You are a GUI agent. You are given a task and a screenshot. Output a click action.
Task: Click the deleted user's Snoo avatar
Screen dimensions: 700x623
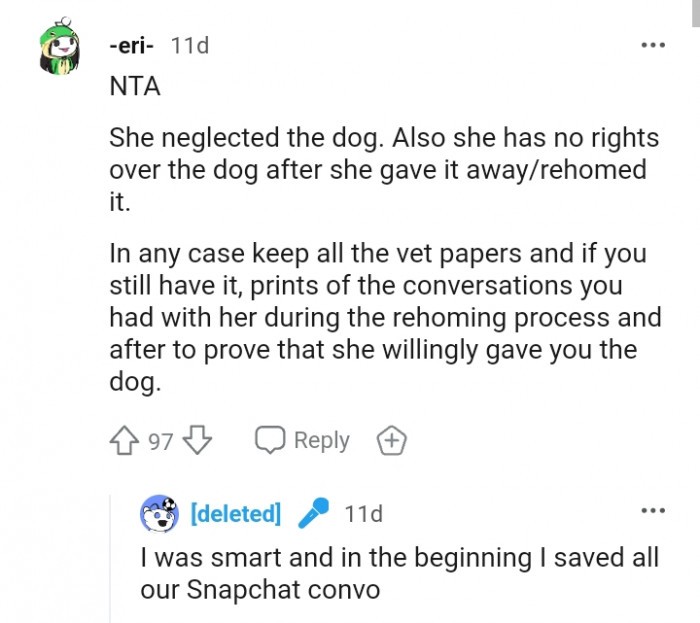coord(159,514)
